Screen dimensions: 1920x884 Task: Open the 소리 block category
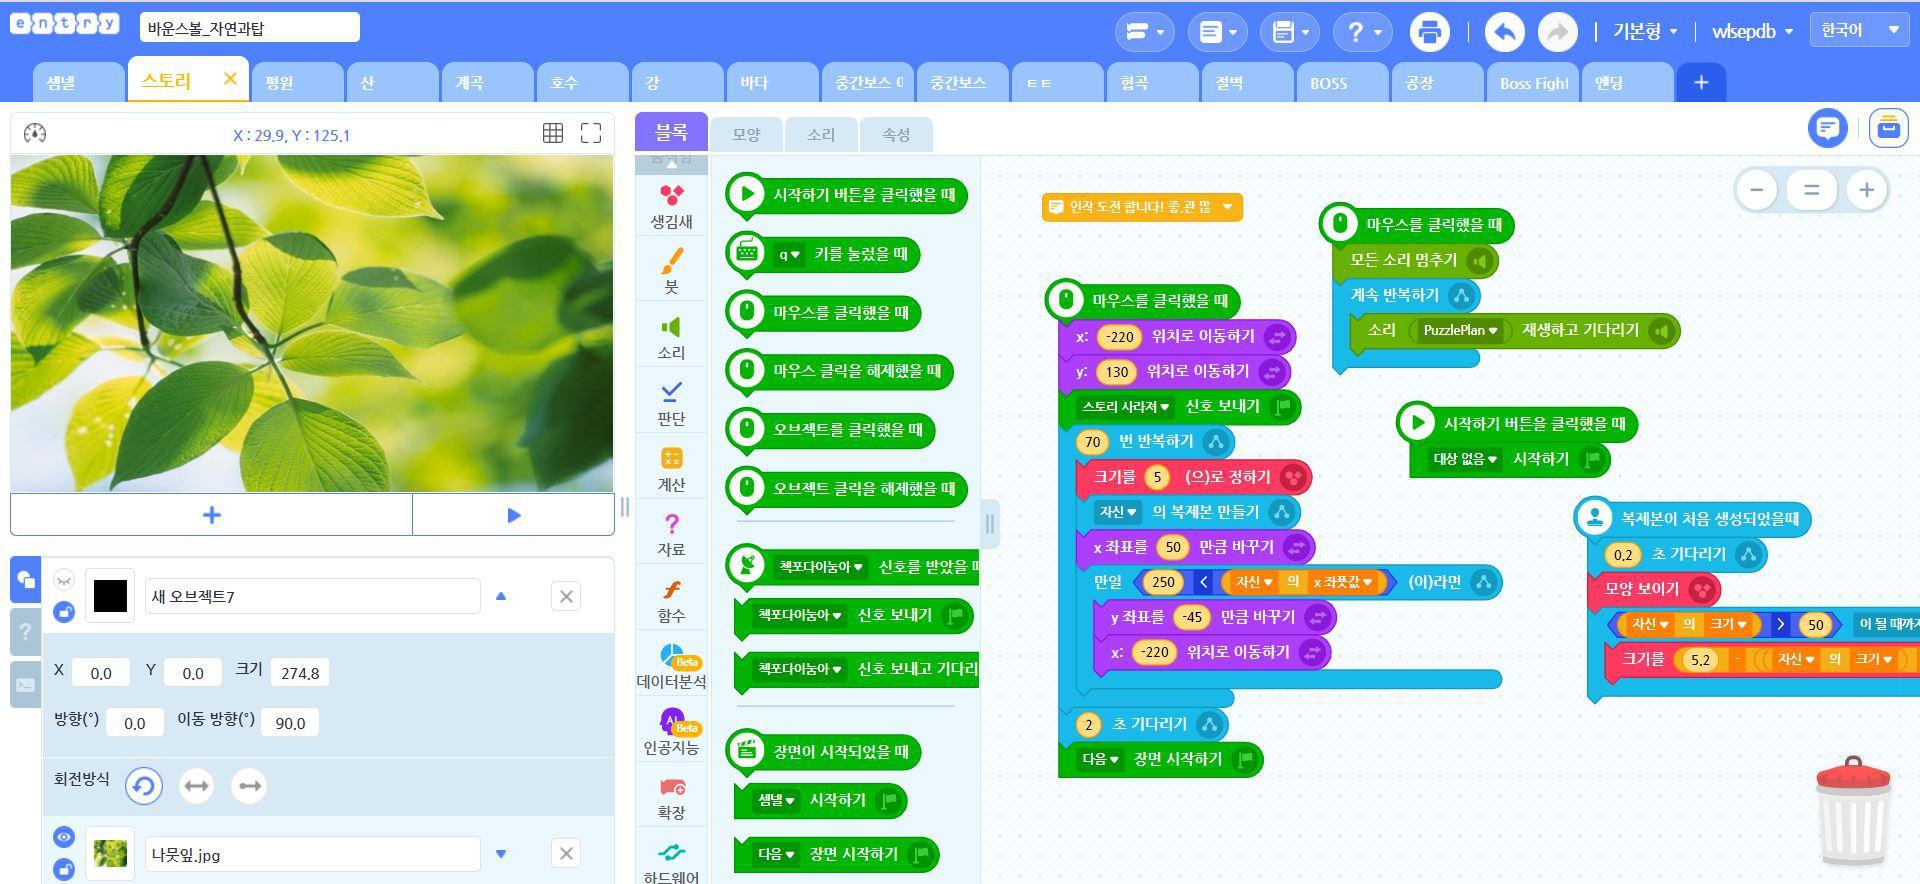pyautogui.click(x=671, y=337)
